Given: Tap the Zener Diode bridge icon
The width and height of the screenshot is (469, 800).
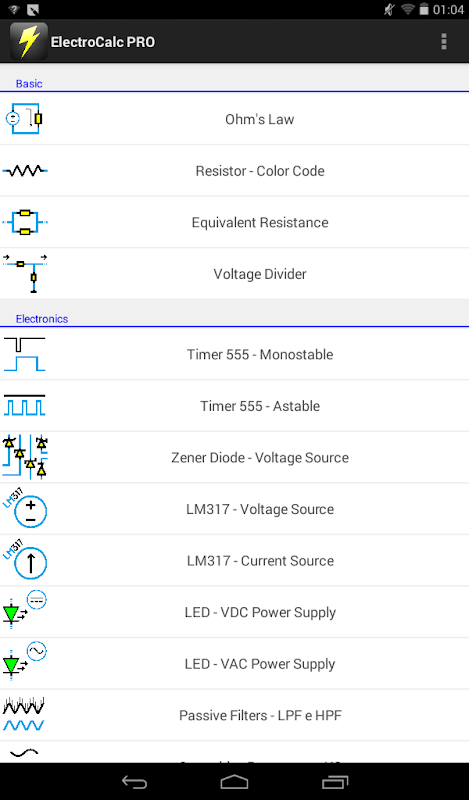Looking at the screenshot, I should (x=25, y=457).
